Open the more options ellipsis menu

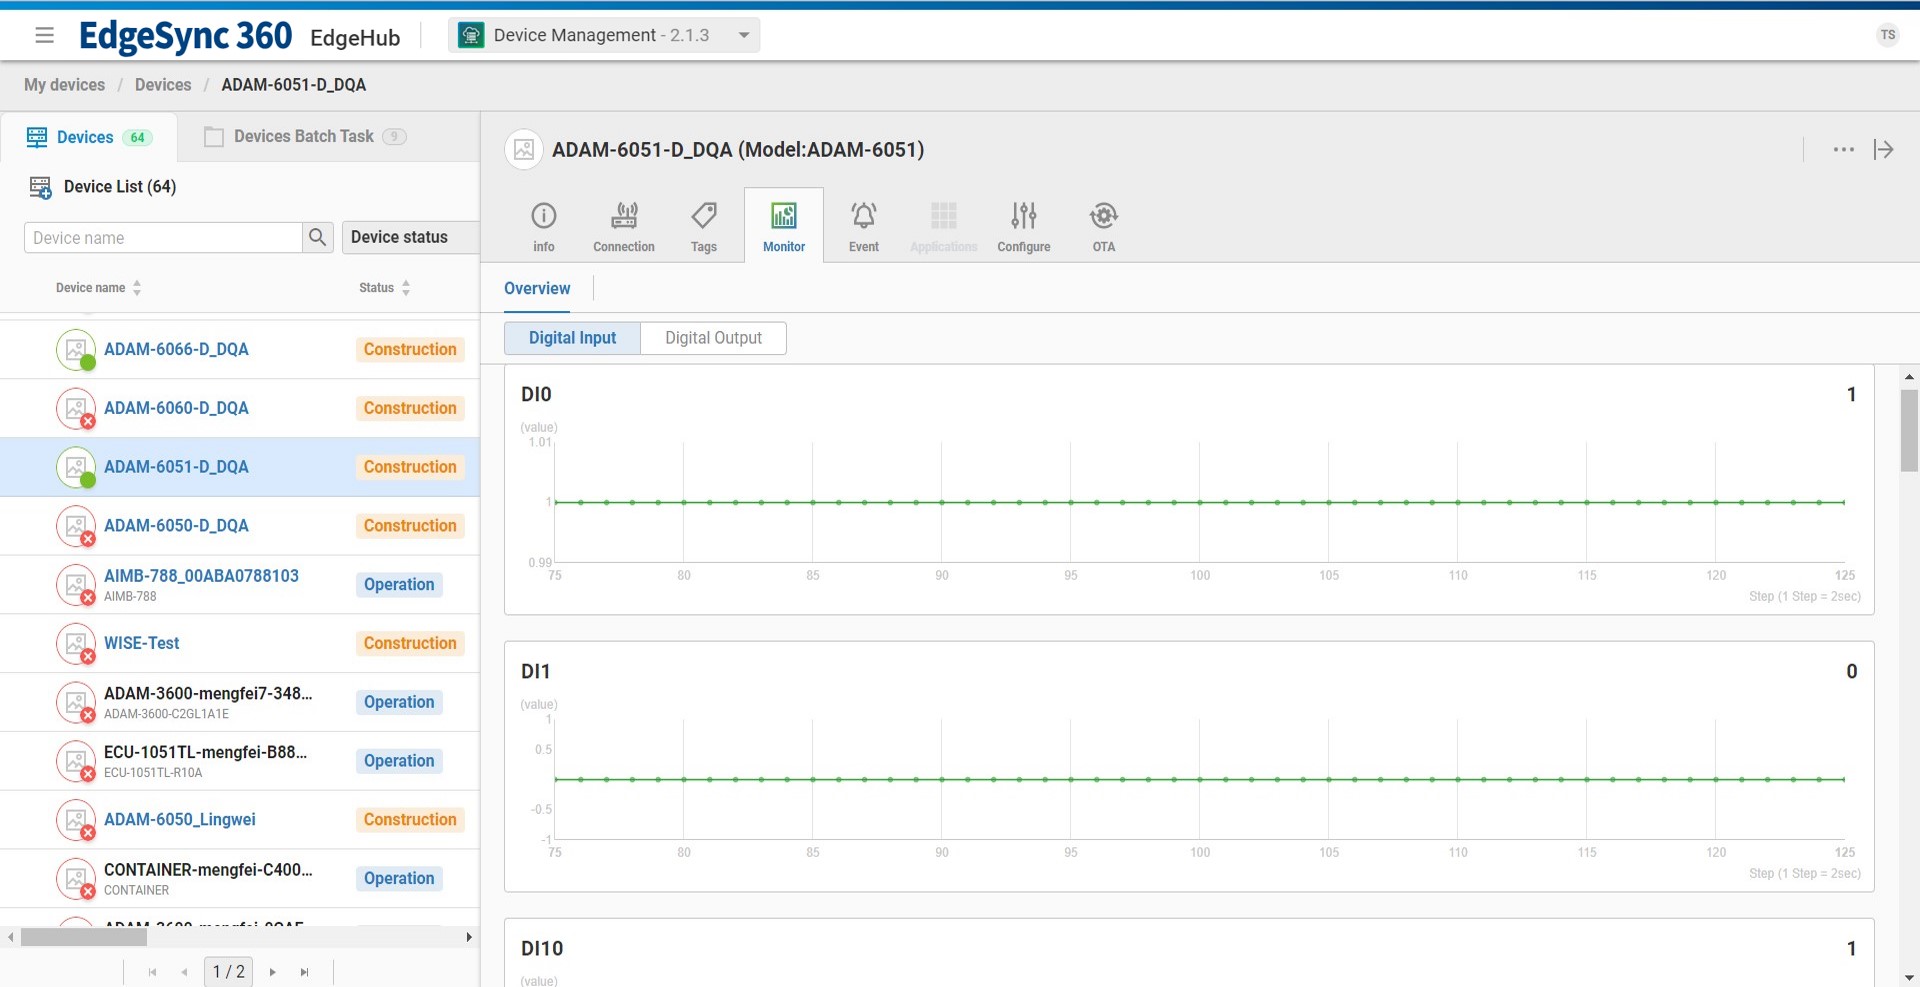(x=1843, y=150)
